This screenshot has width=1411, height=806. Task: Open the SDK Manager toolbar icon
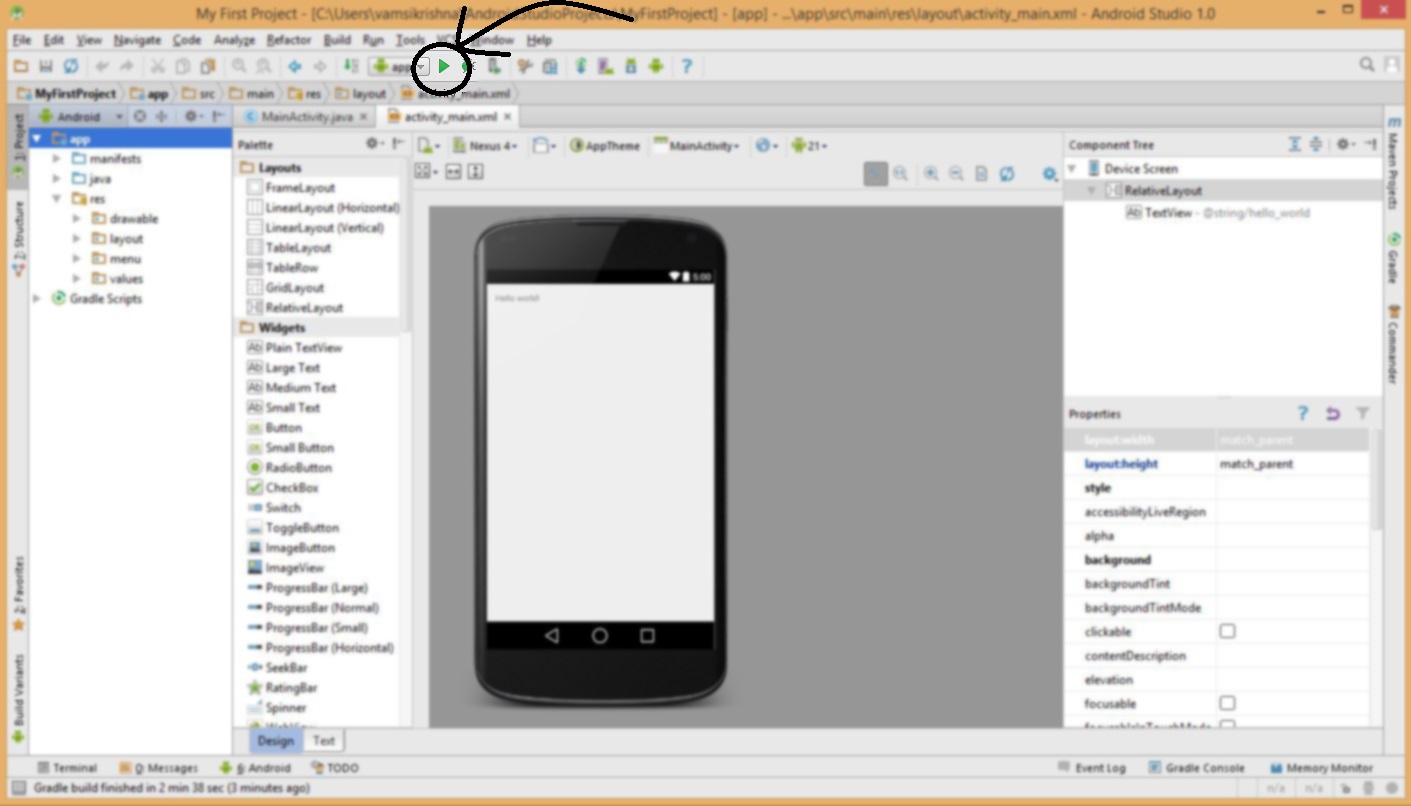click(x=631, y=66)
